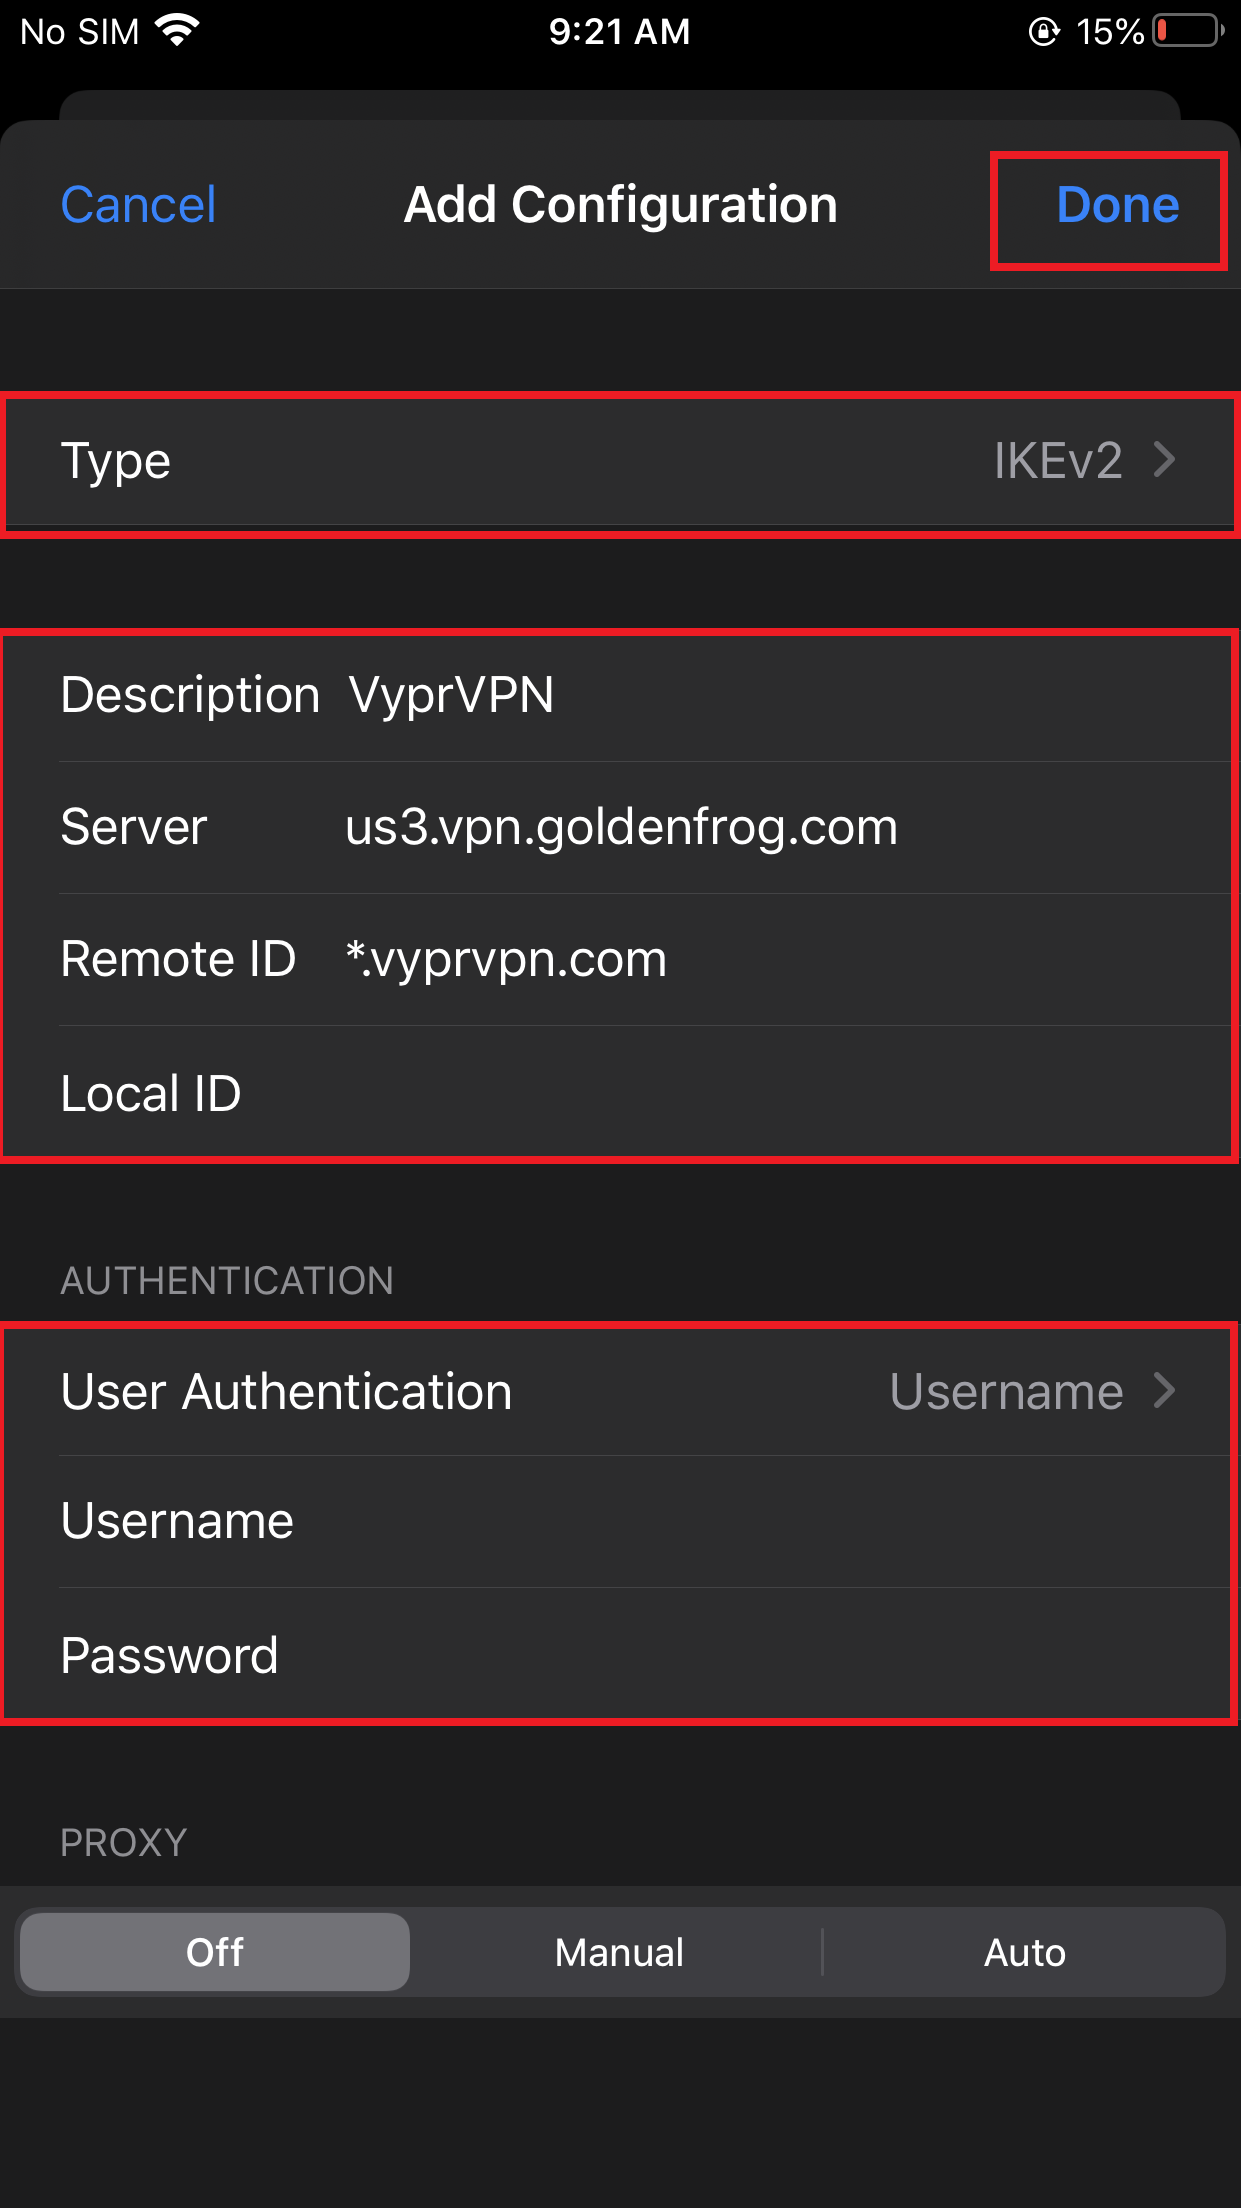Open User Authentication method options

[x=620, y=1391]
